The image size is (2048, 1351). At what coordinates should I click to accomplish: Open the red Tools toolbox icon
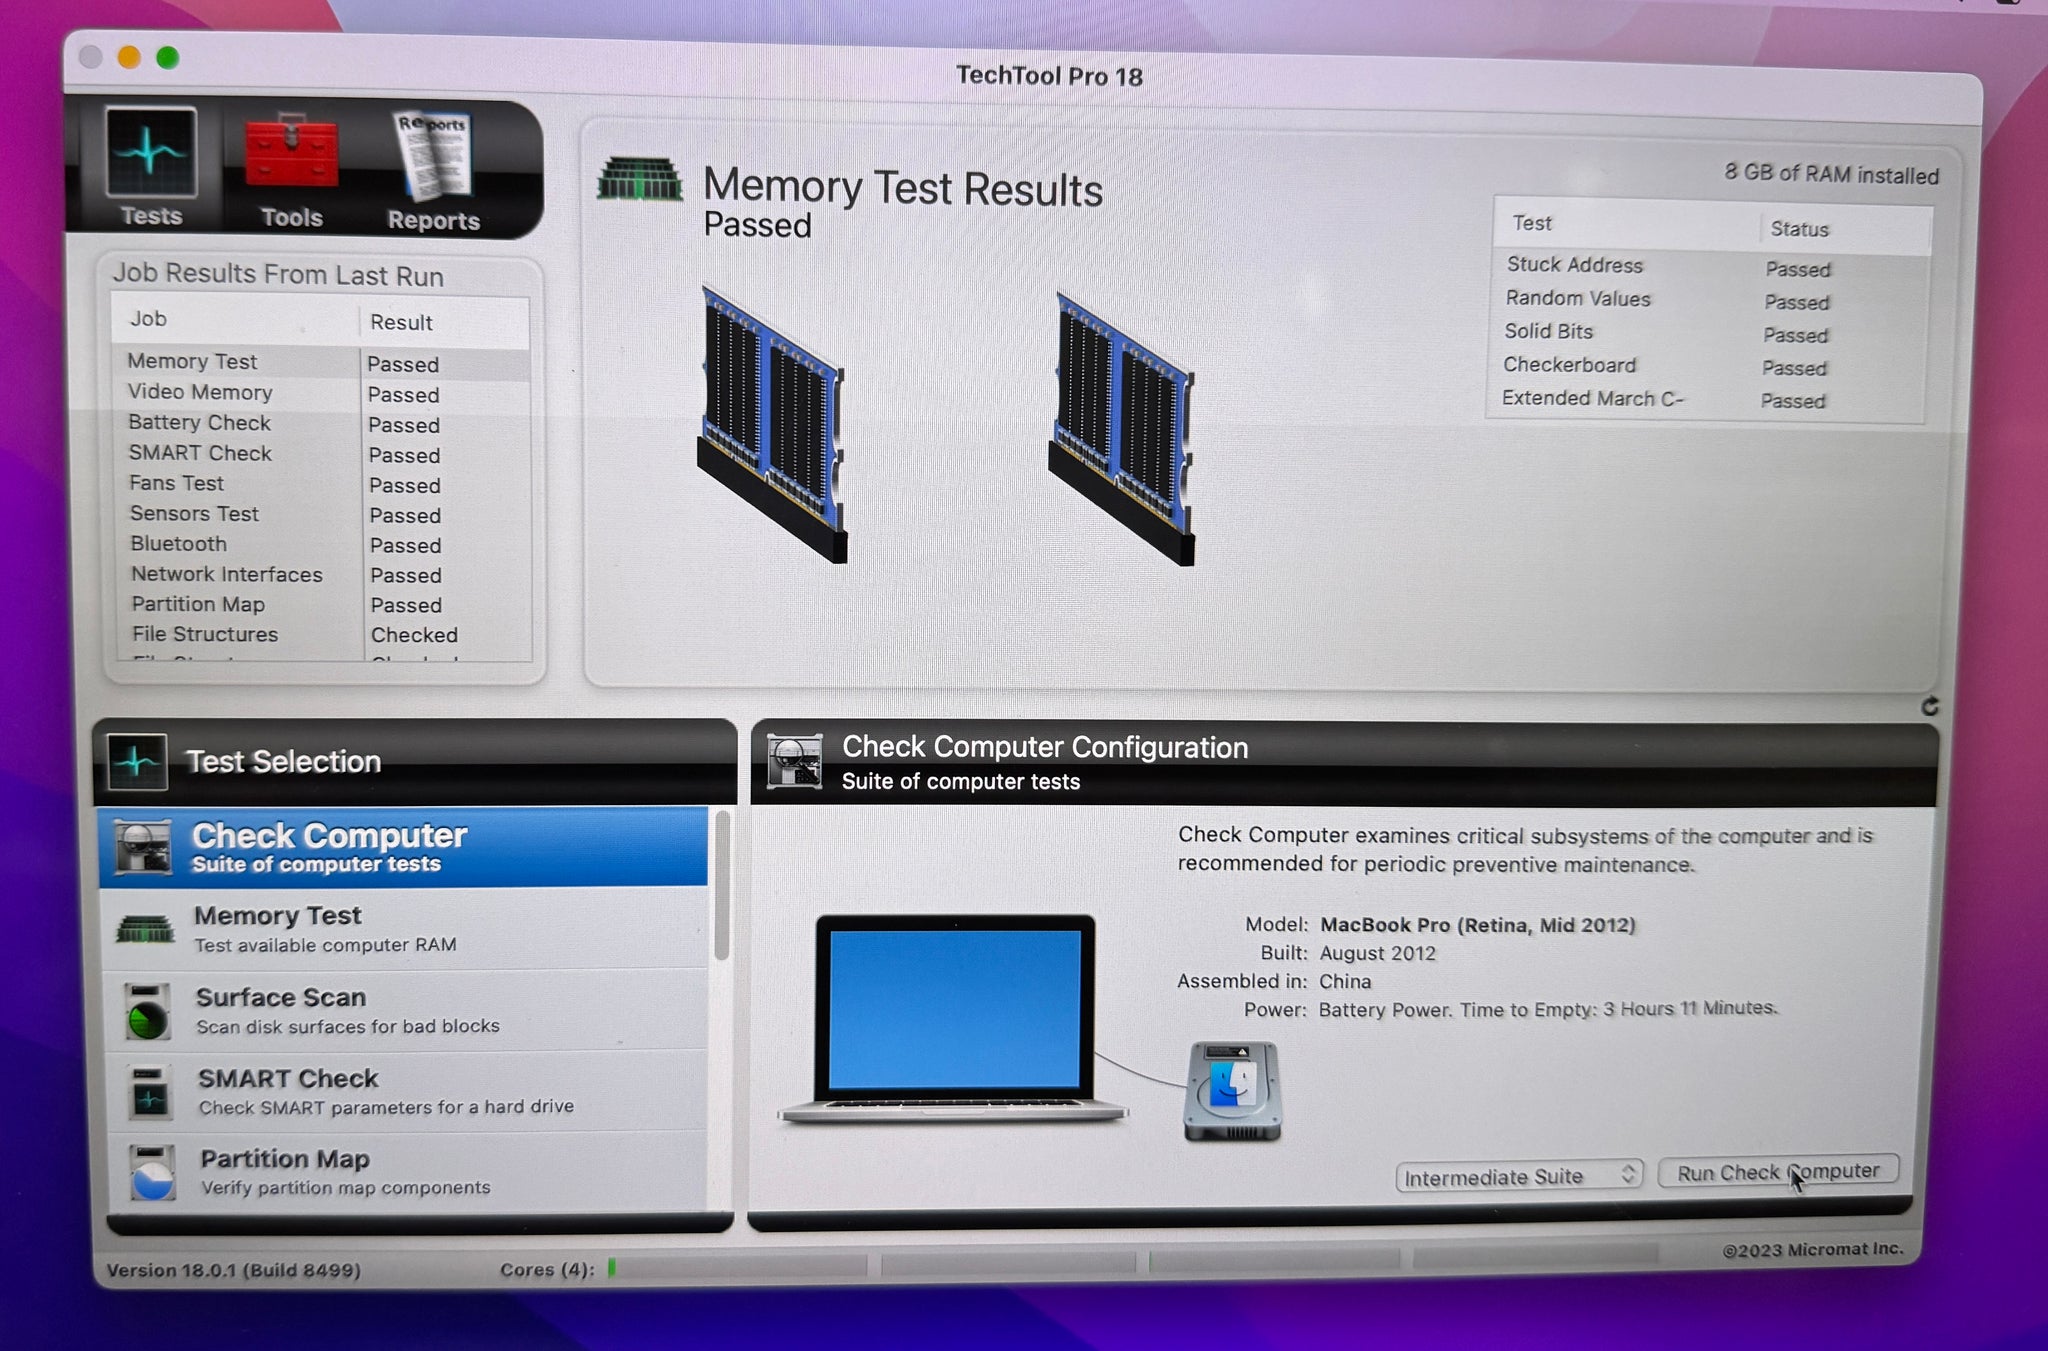click(291, 154)
